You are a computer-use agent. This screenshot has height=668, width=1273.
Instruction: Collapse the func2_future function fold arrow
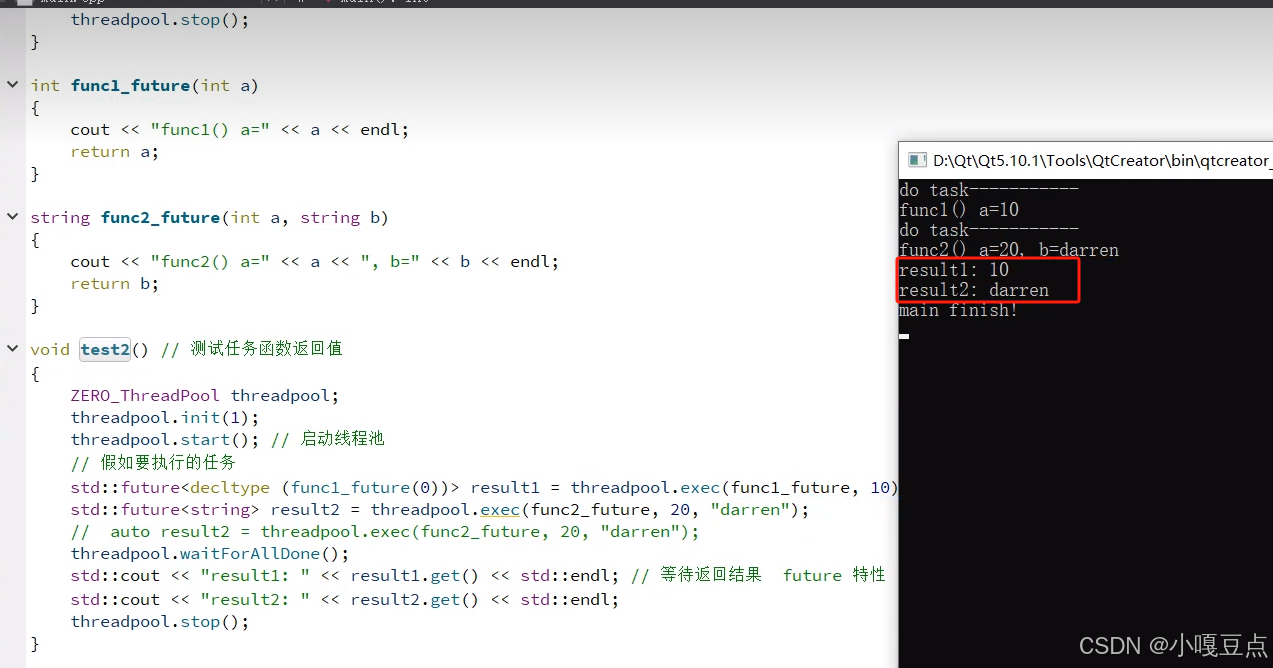(x=12, y=217)
